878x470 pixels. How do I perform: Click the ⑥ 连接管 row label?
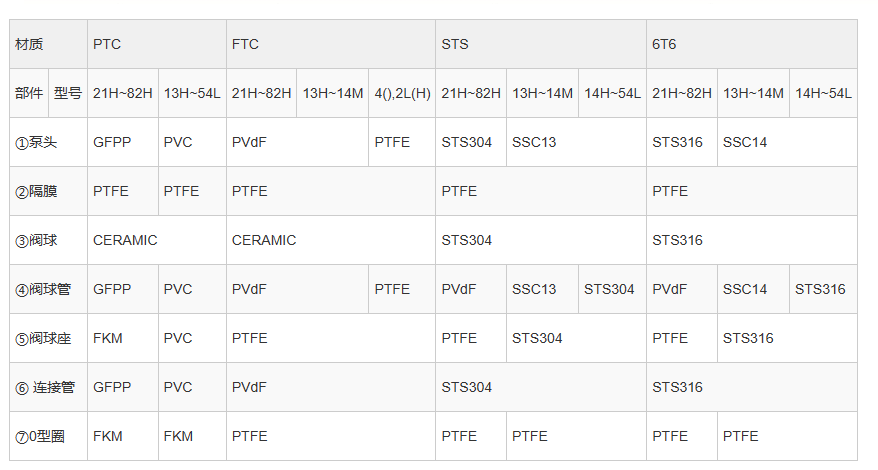[48, 387]
